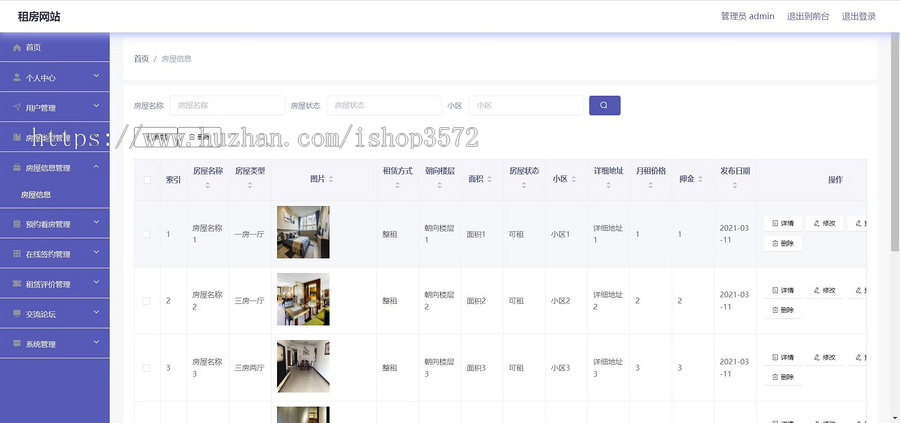Expand the 租赁评价管理 chevron

tap(96, 282)
